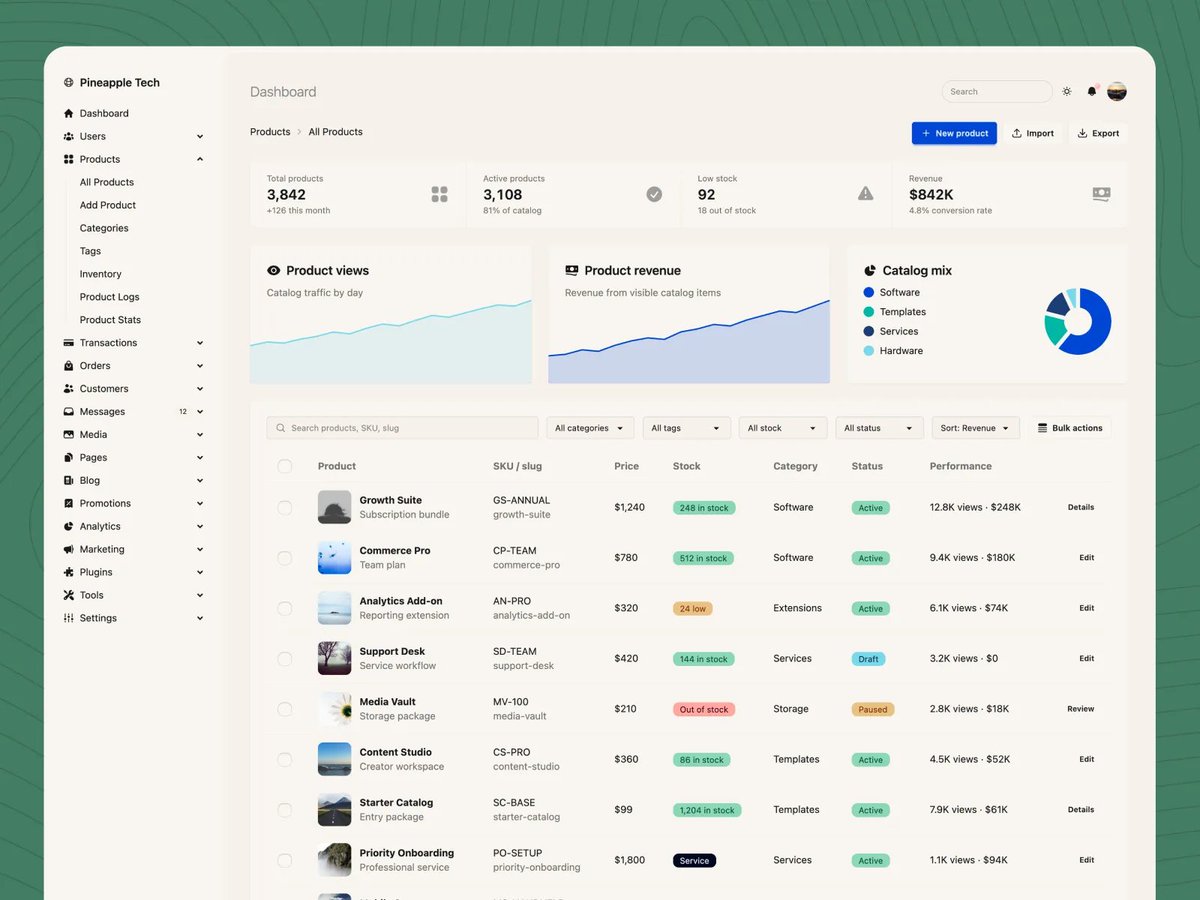Image resolution: width=1200 pixels, height=900 pixels.
Task: Click the Templates legend color dot
Action: tap(868, 312)
